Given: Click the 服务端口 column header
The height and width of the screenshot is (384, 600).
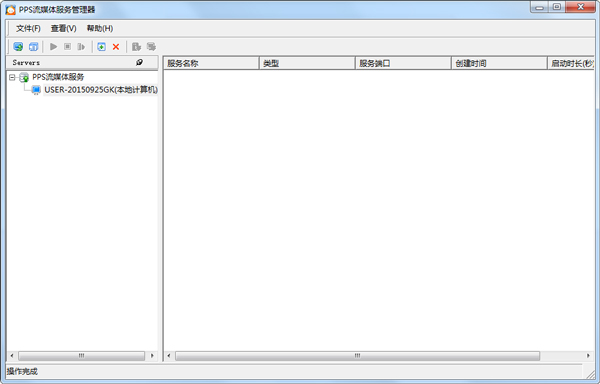Looking at the screenshot, I should click(x=403, y=63).
